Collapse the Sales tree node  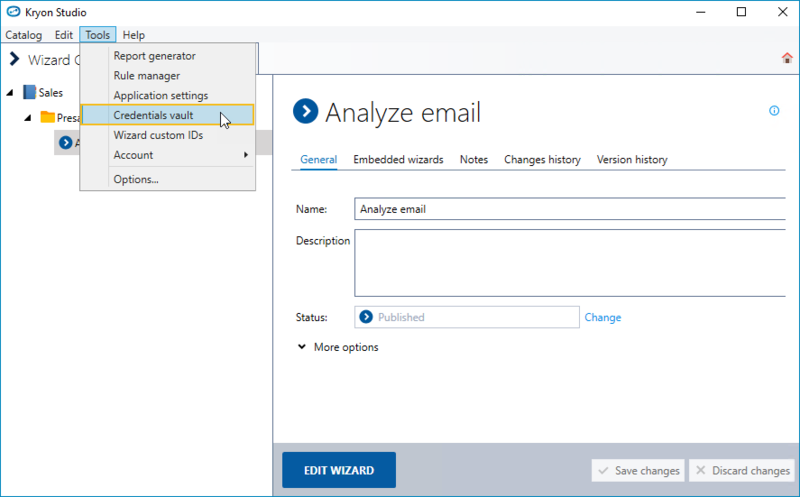(x=10, y=93)
